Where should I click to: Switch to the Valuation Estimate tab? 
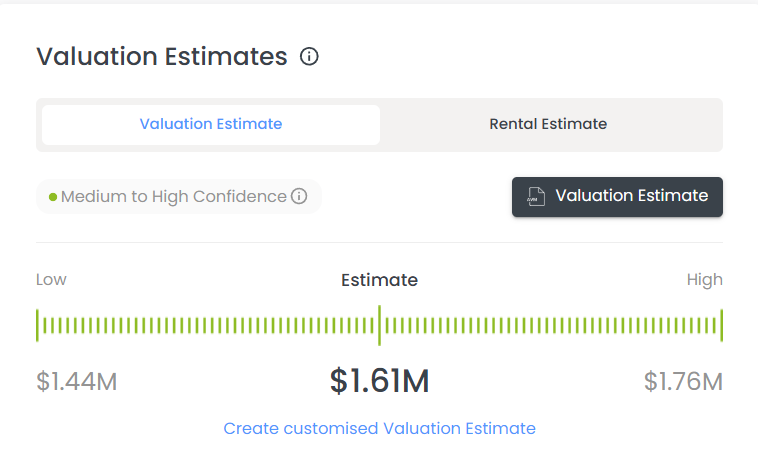click(211, 125)
